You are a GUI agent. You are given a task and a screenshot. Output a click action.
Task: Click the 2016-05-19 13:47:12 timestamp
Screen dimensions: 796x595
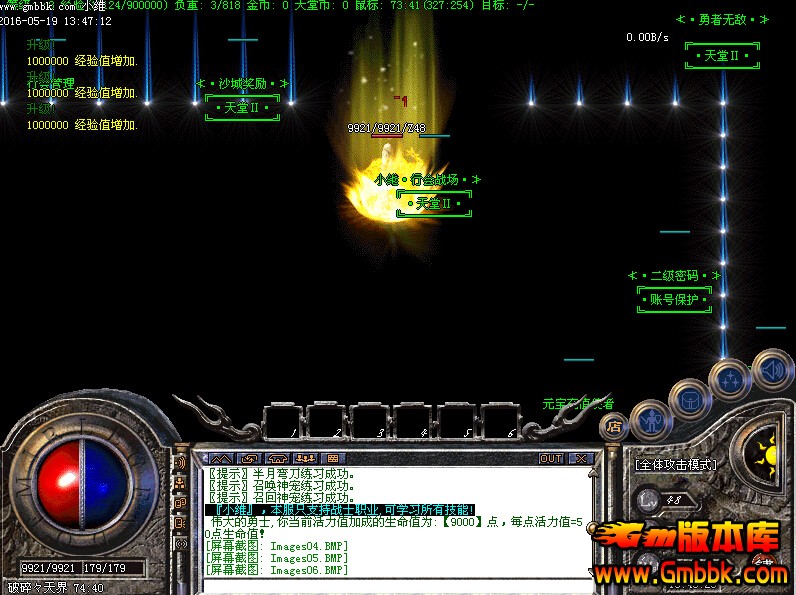pos(55,21)
